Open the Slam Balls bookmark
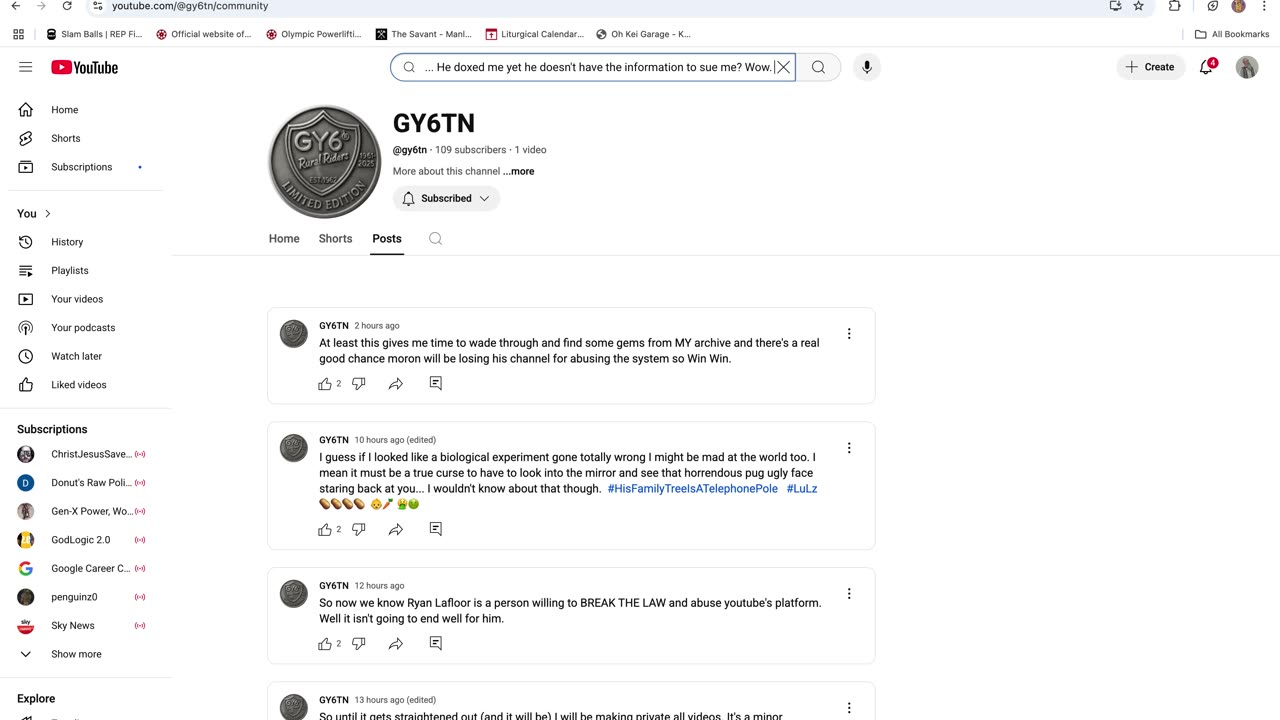The height and width of the screenshot is (720, 1280). point(94,34)
